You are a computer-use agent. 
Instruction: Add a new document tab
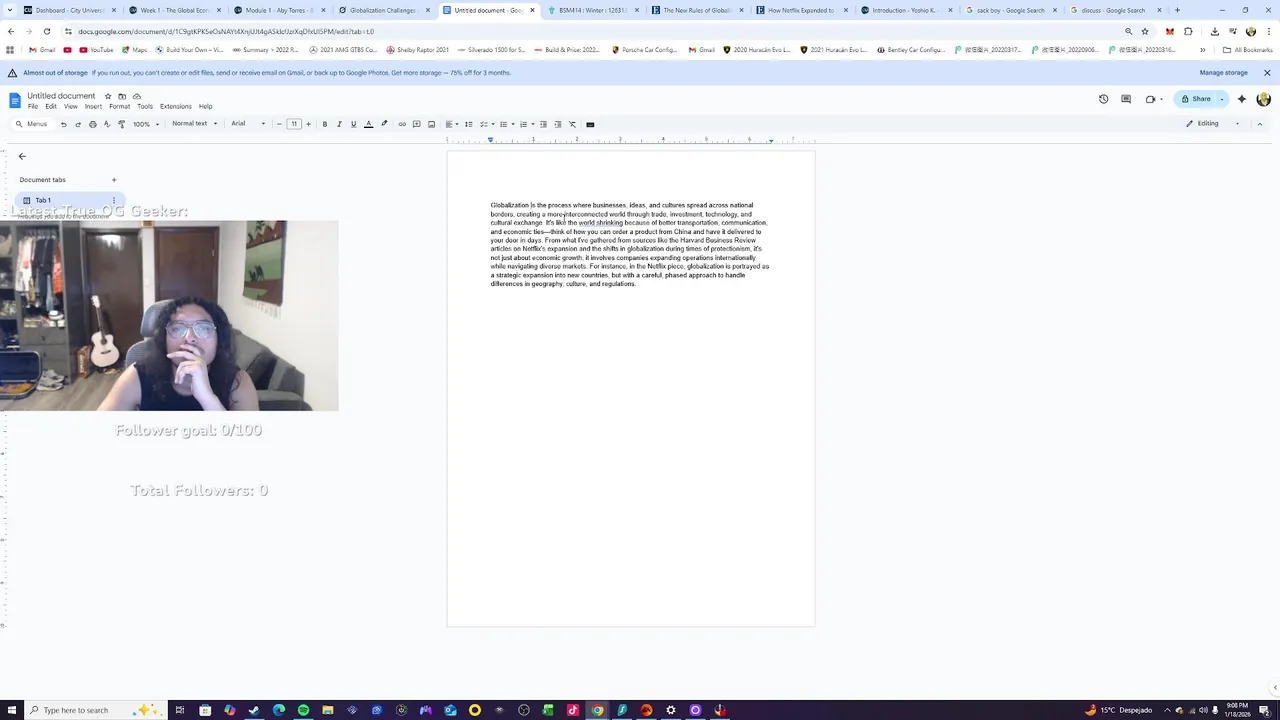coord(114,180)
